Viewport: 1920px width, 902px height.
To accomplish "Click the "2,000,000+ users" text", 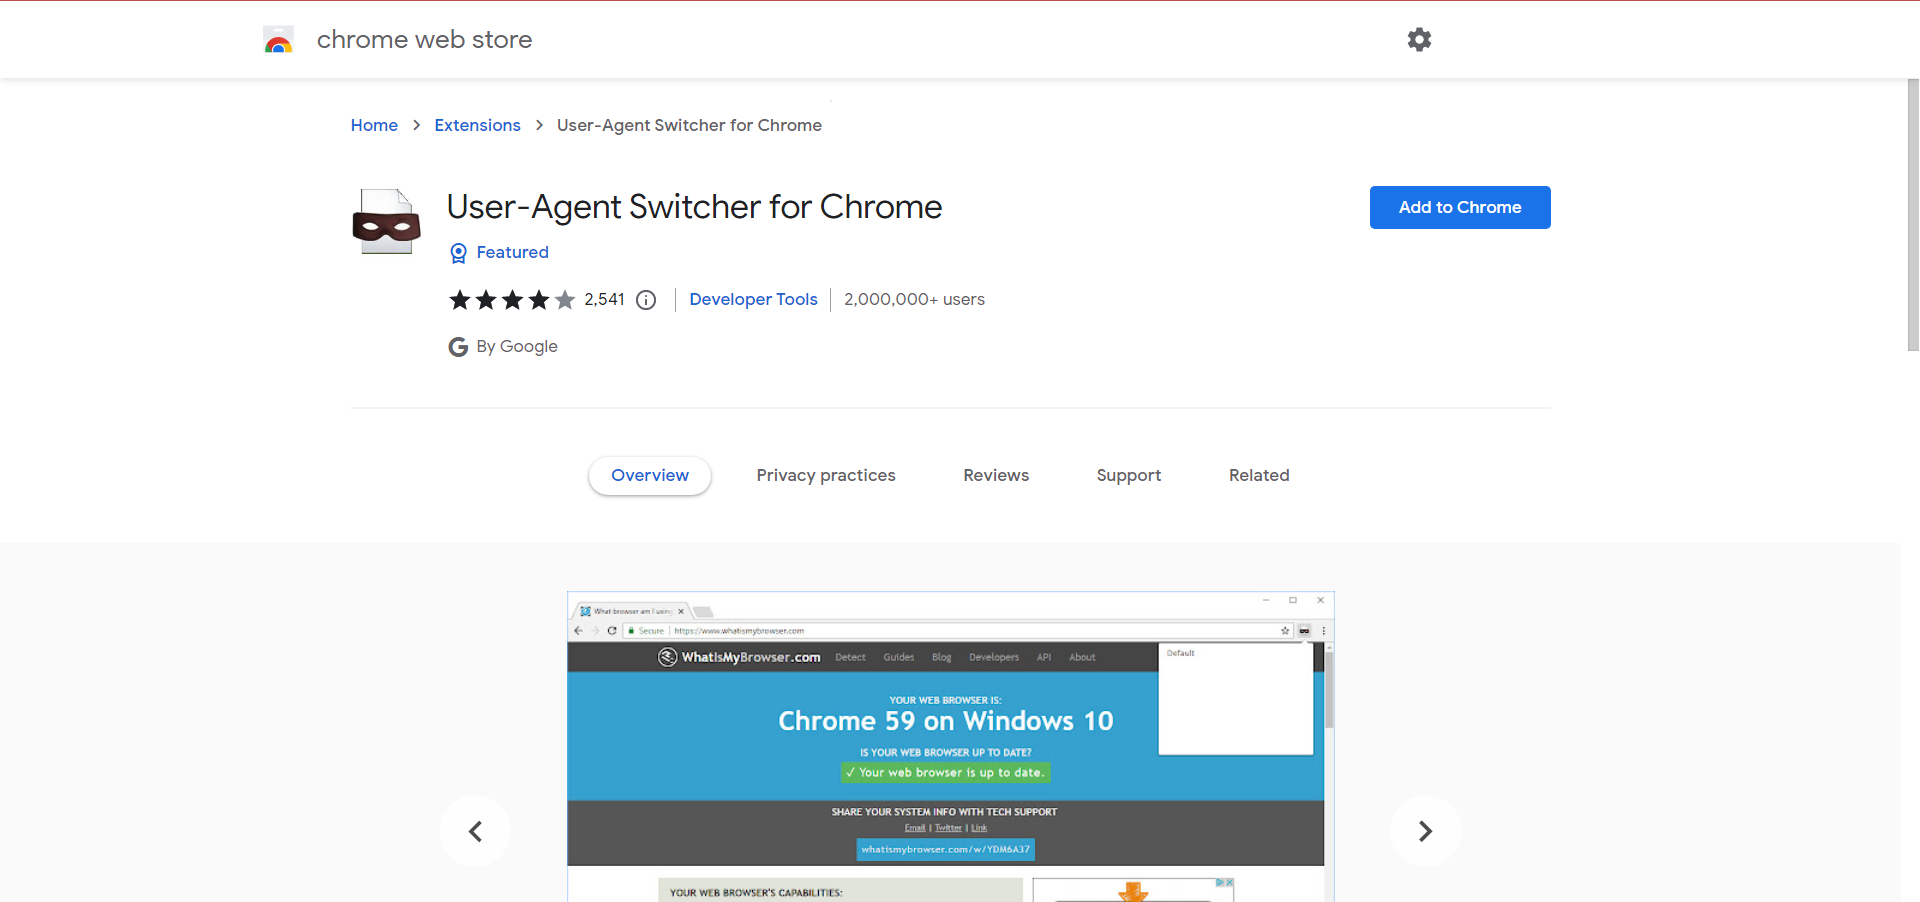I will click(914, 299).
